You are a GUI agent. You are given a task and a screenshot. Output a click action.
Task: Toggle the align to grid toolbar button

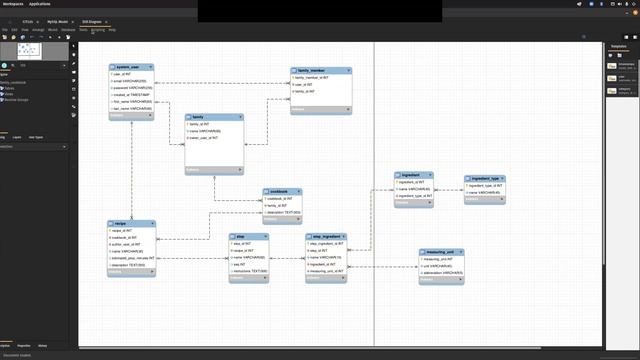coord(59,37)
